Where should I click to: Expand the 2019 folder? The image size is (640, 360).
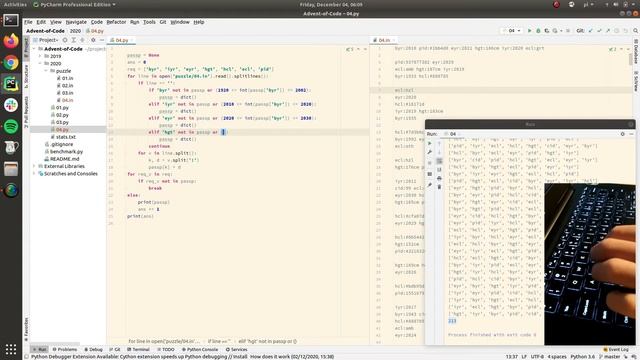tap(40, 56)
